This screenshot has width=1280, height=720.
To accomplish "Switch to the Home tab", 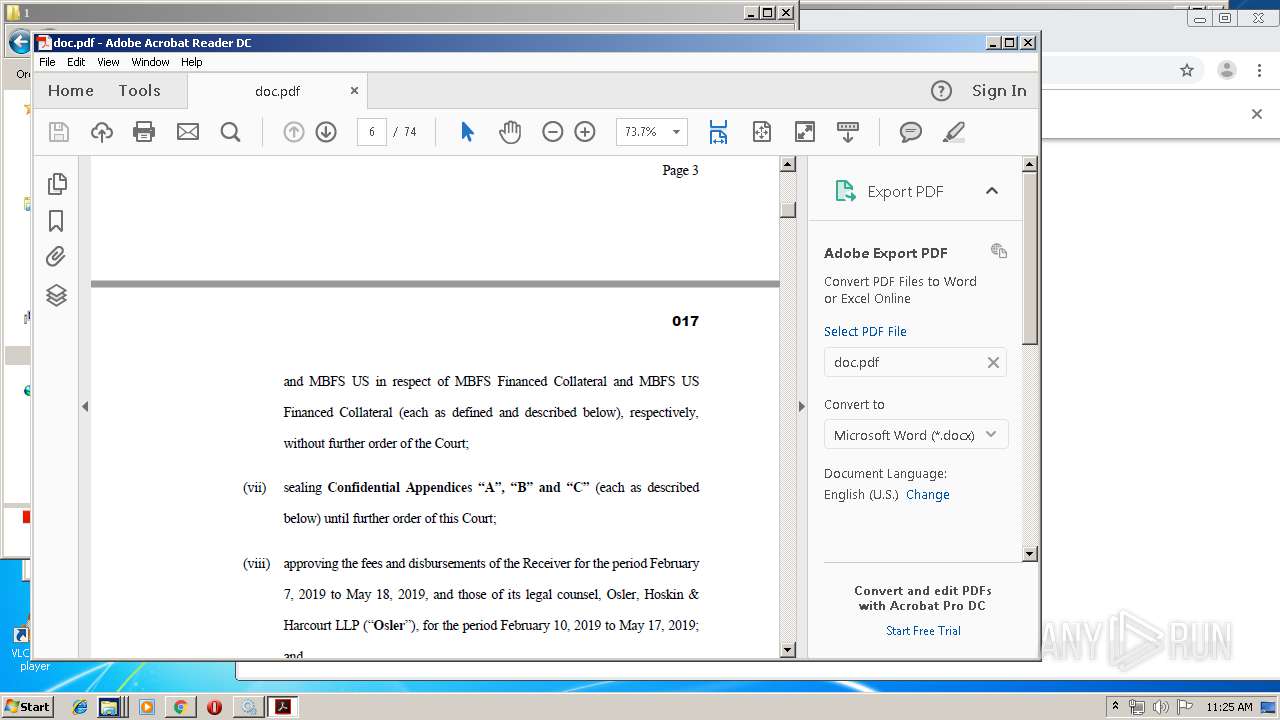I will click(71, 91).
